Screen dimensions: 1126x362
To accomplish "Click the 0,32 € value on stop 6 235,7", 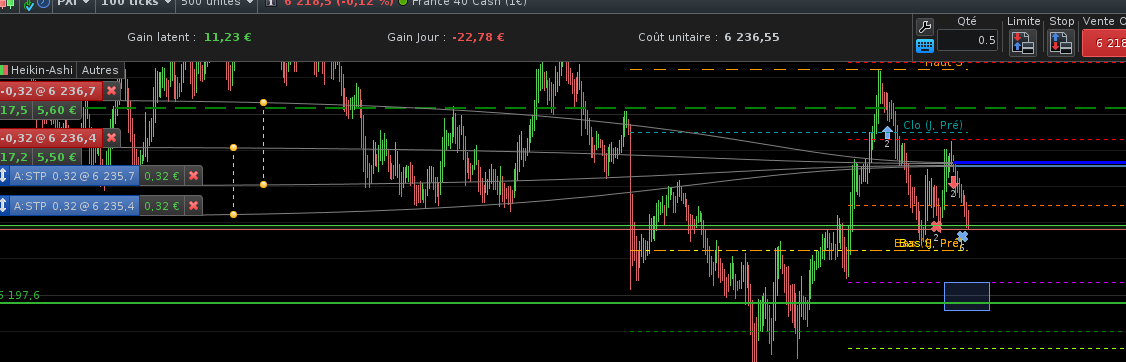I will pyautogui.click(x=162, y=176).
